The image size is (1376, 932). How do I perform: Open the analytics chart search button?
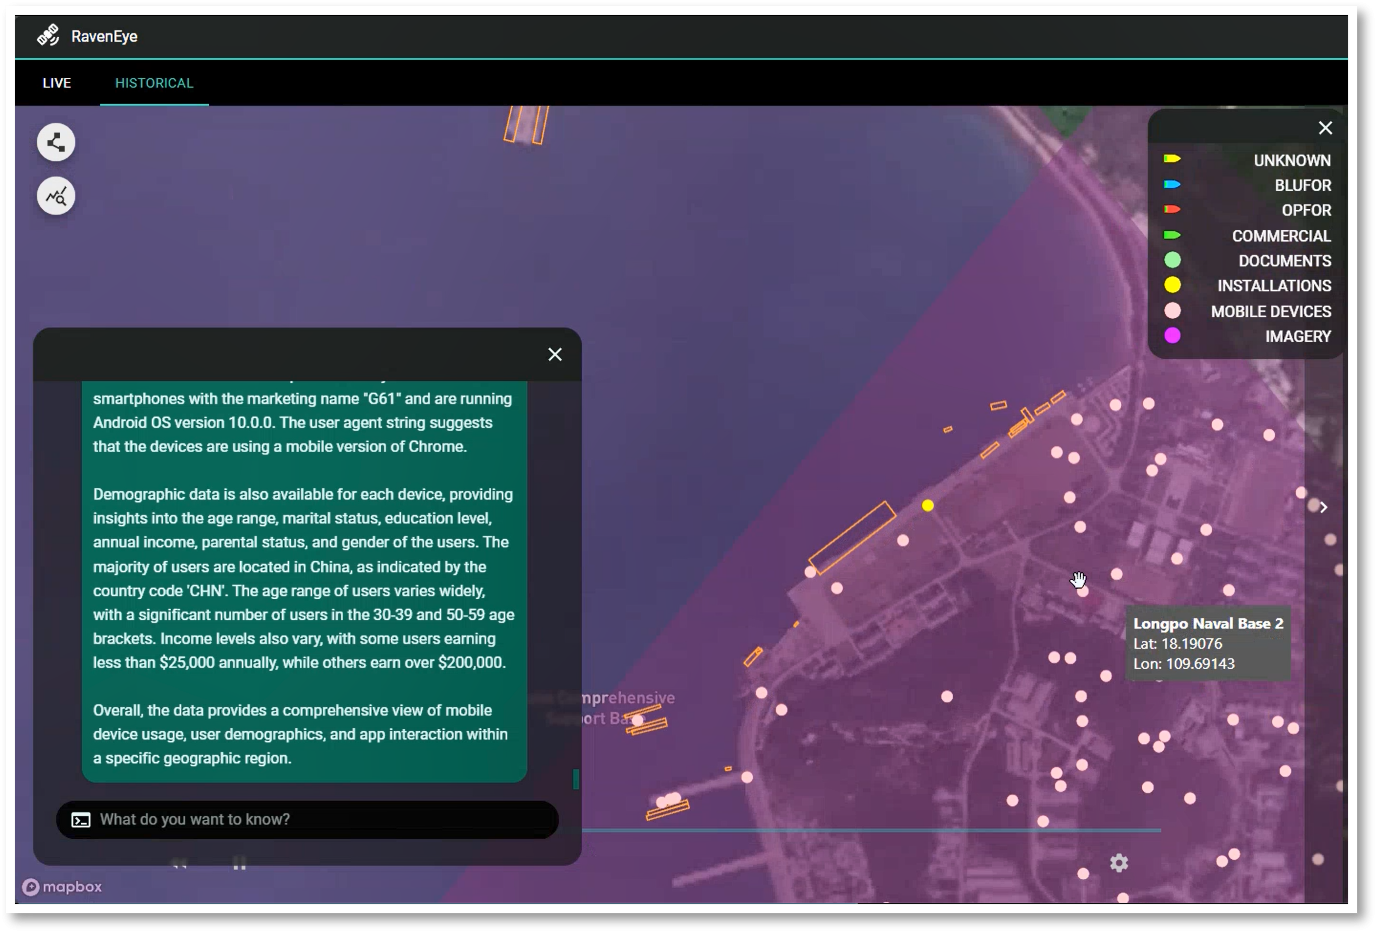click(56, 196)
